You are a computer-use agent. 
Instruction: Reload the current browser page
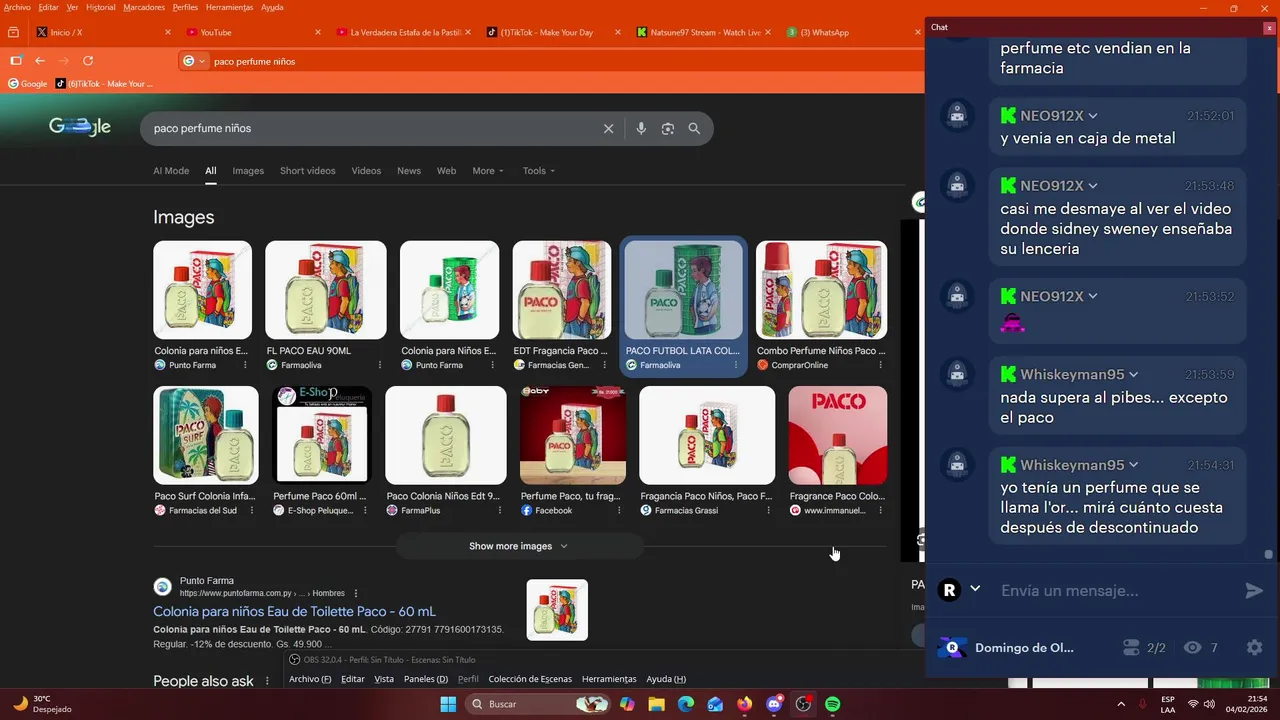coord(88,61)
